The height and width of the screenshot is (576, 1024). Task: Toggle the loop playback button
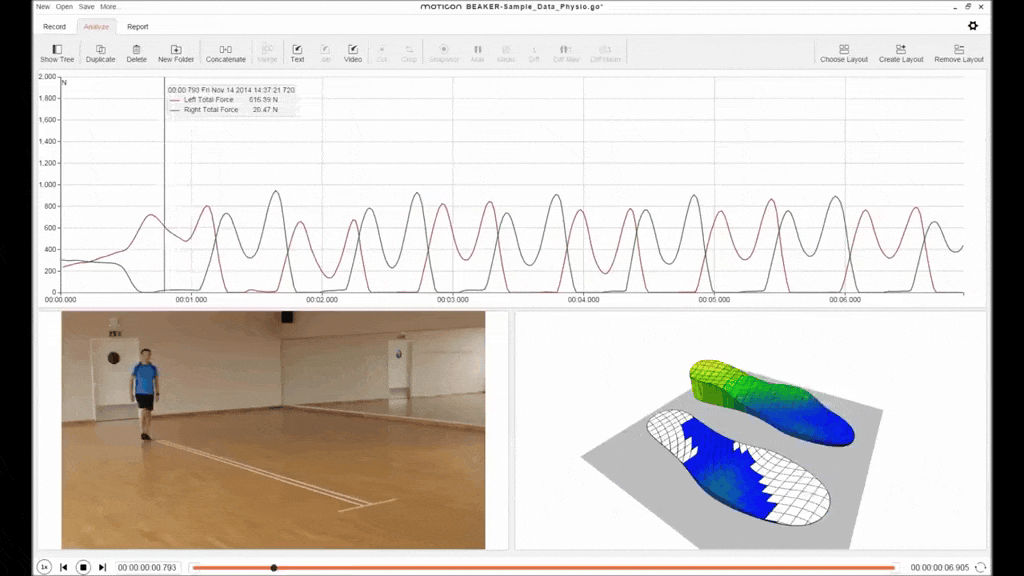click(x=981, y=567)
